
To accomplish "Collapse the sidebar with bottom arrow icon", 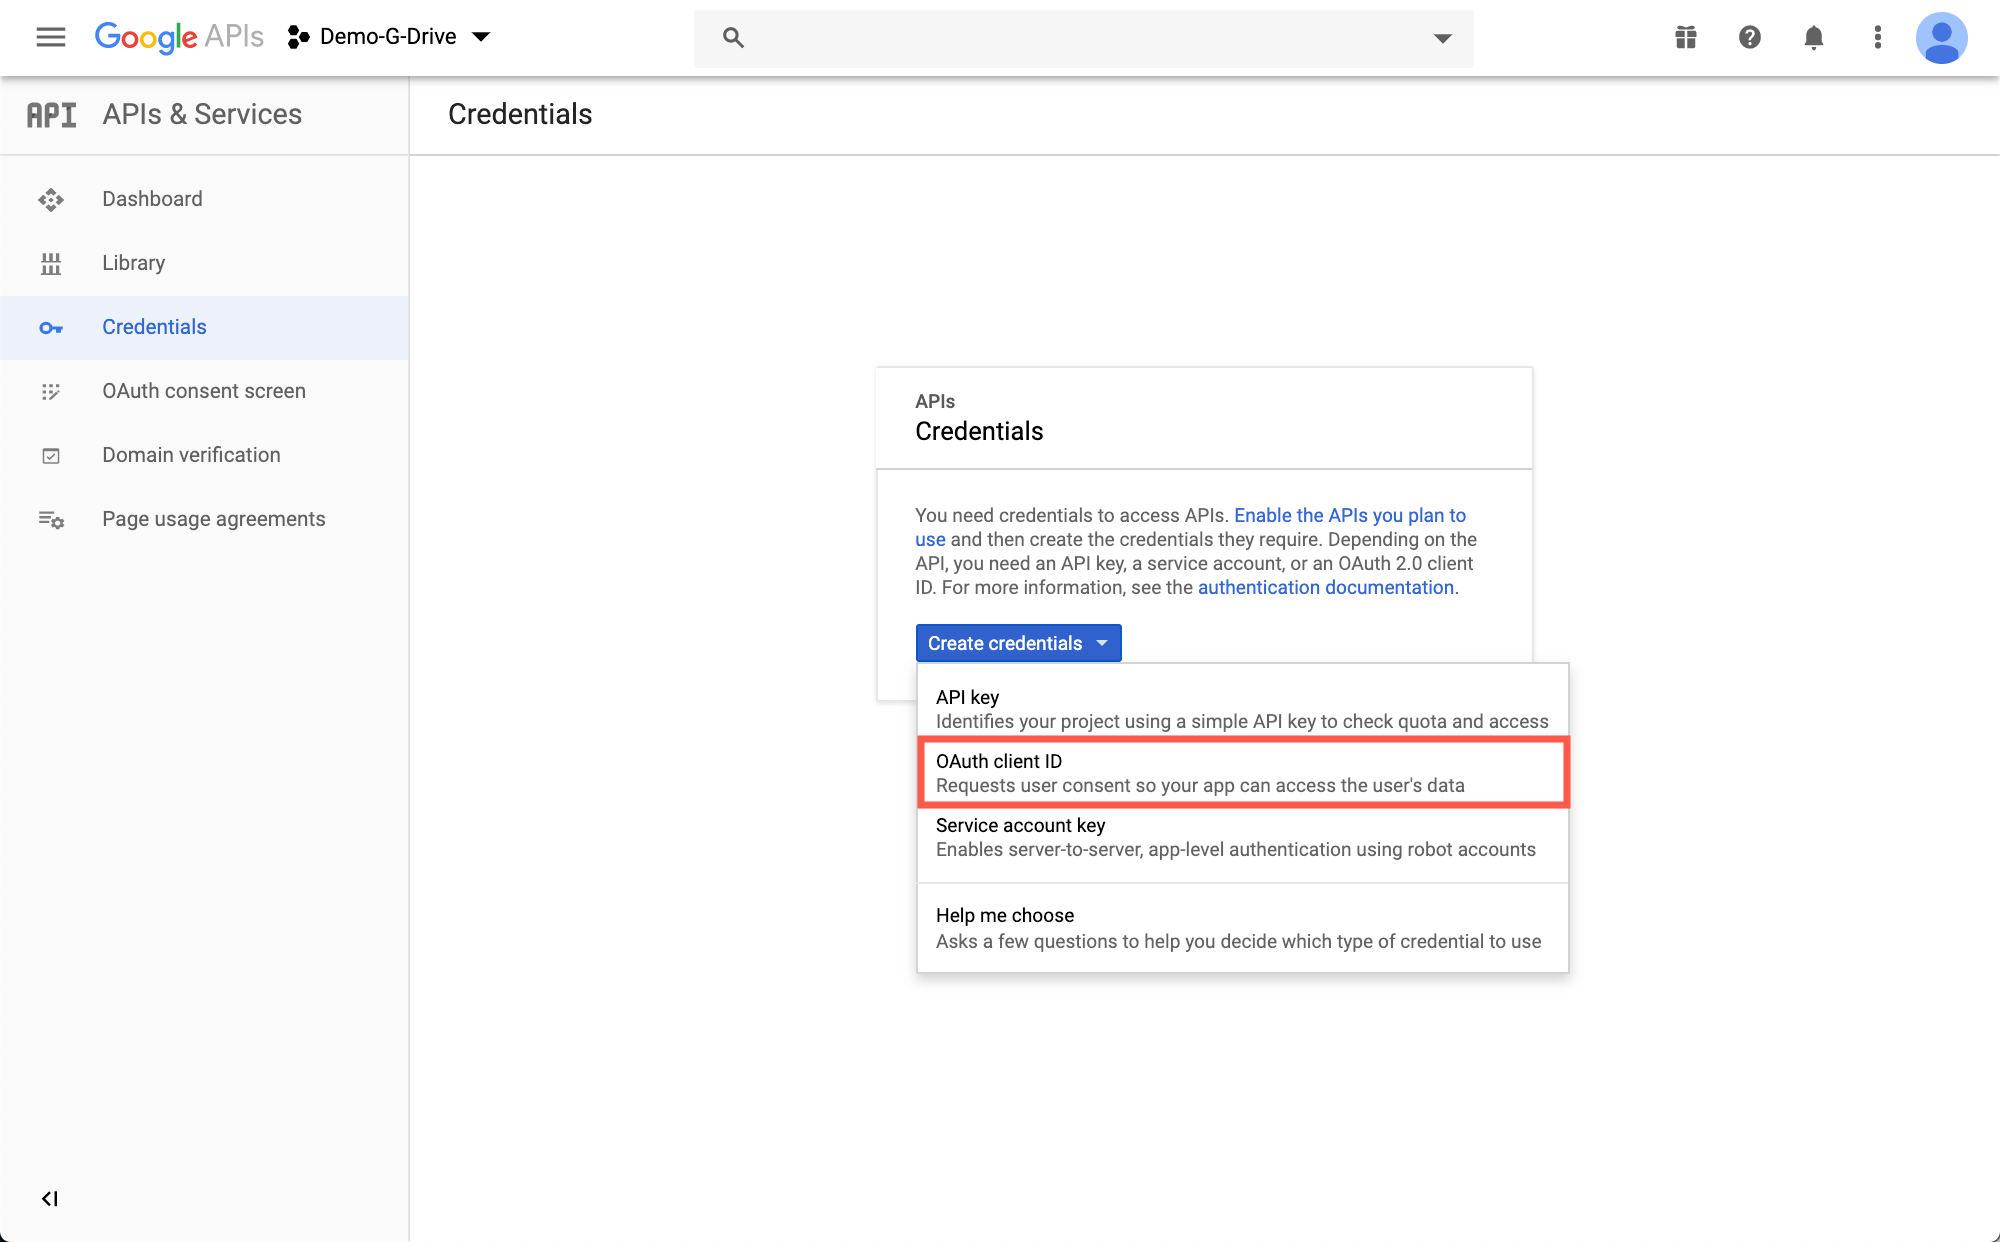I will point(49,1198).
